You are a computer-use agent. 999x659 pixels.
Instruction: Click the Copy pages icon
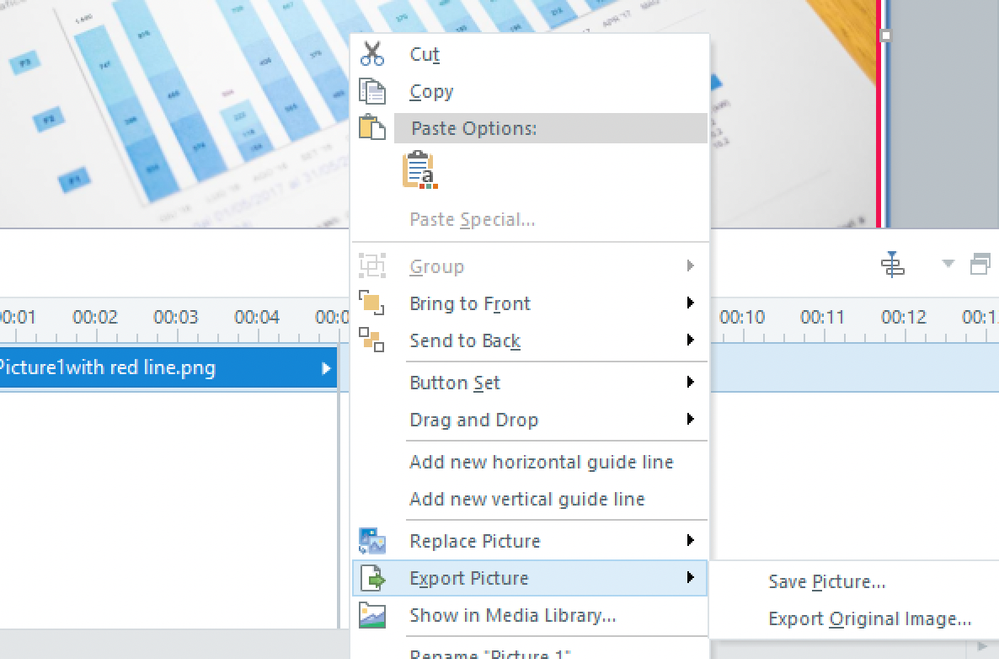pyautogui.click(x=372, y=91)
